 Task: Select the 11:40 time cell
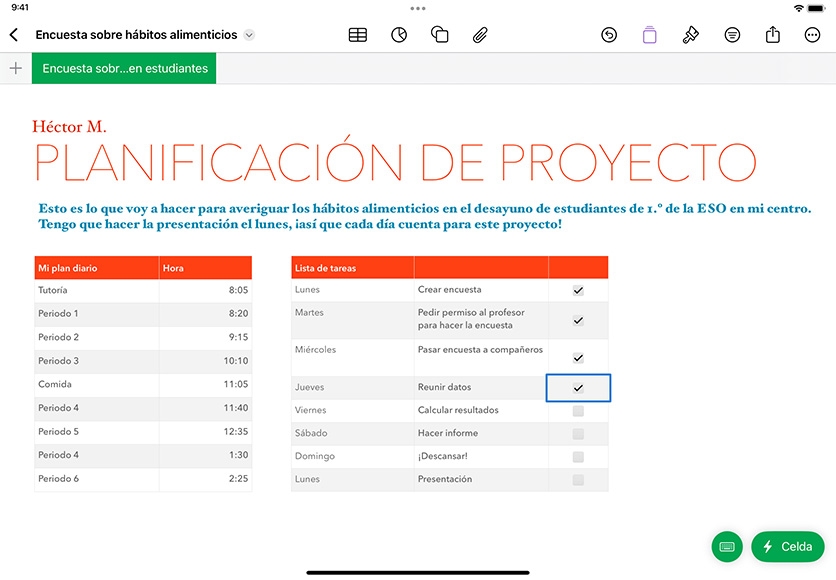[x=205, y=408]
